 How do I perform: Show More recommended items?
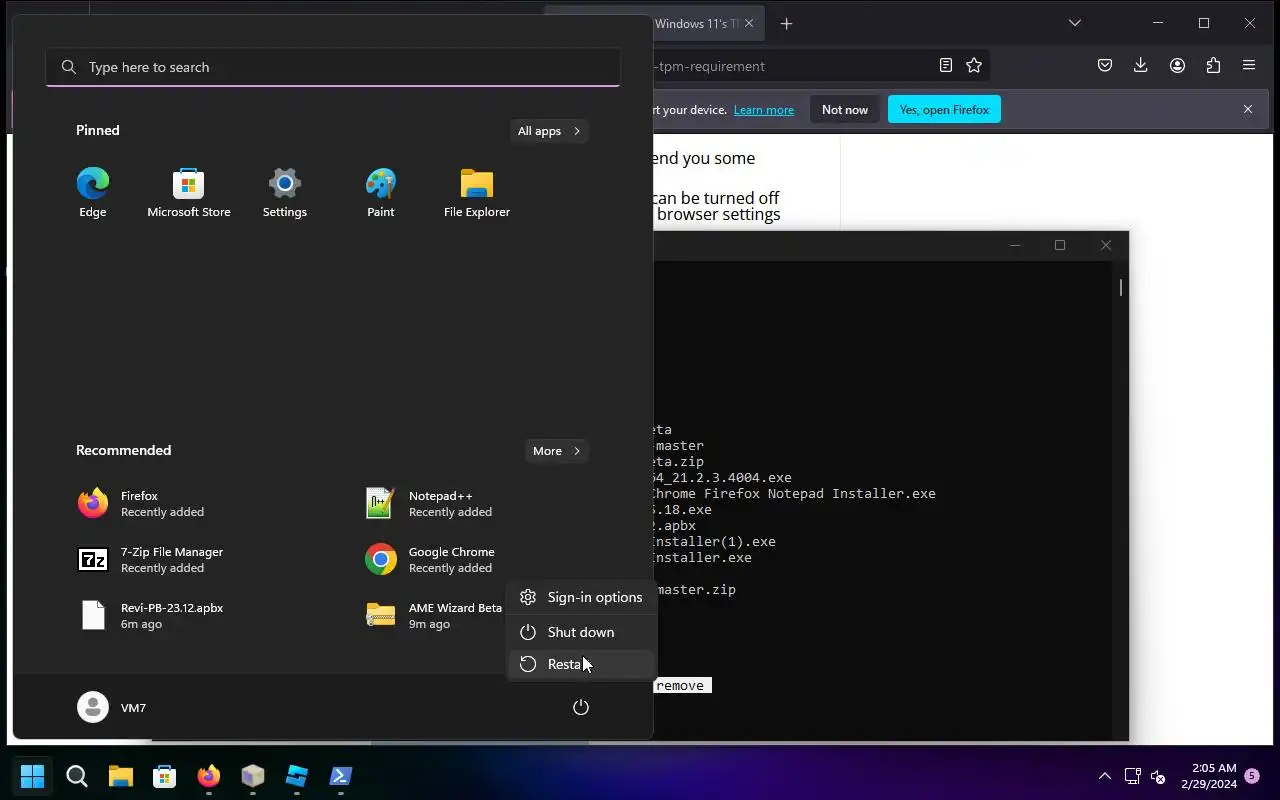[557, 451]
